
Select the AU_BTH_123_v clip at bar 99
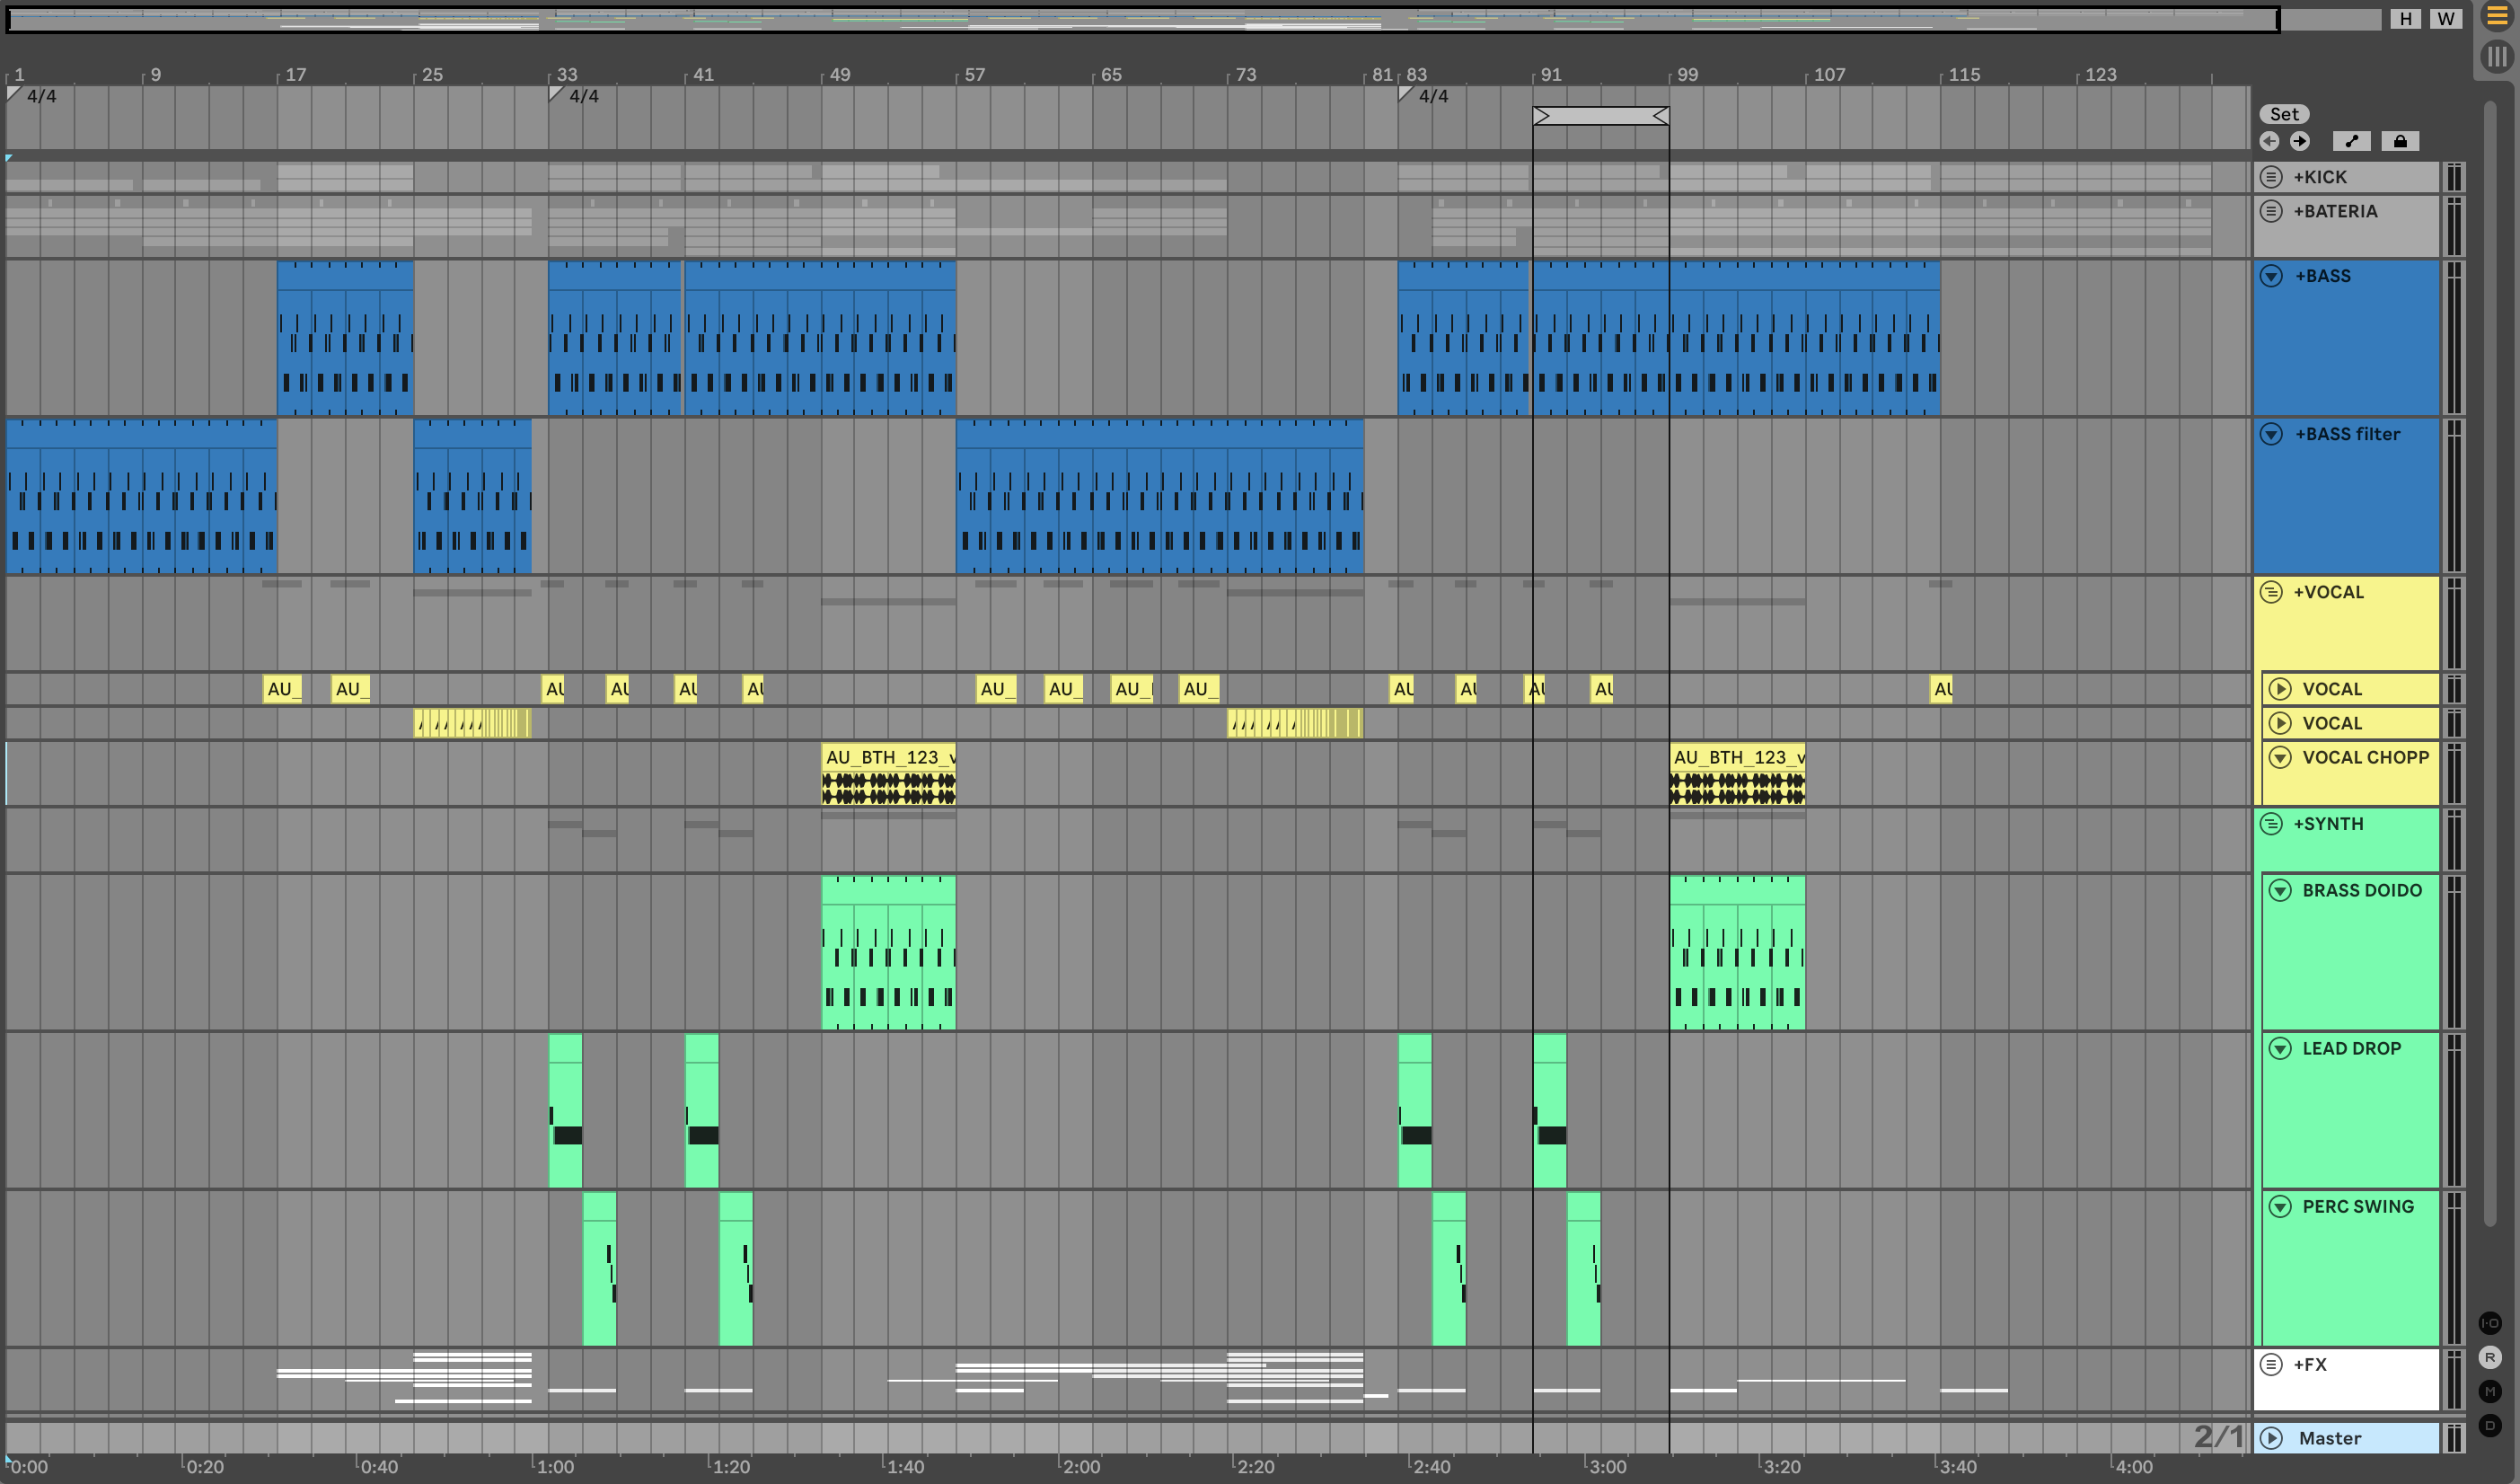coord(1737,774)
